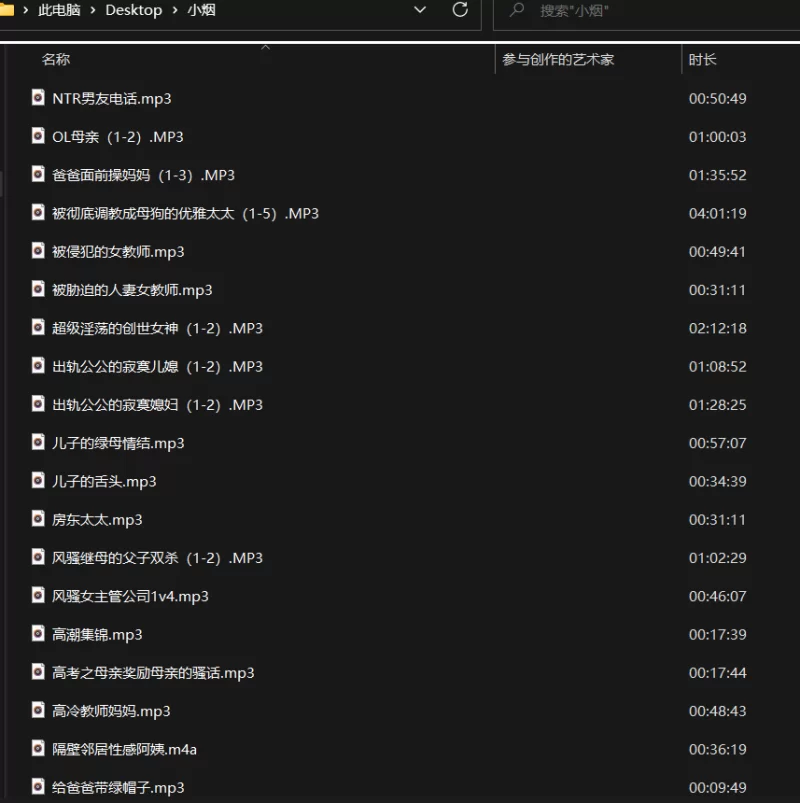Select the file 风骚女主管公司1v4.mp3
The height and width of the screenshot is (803, 800).
130,596
